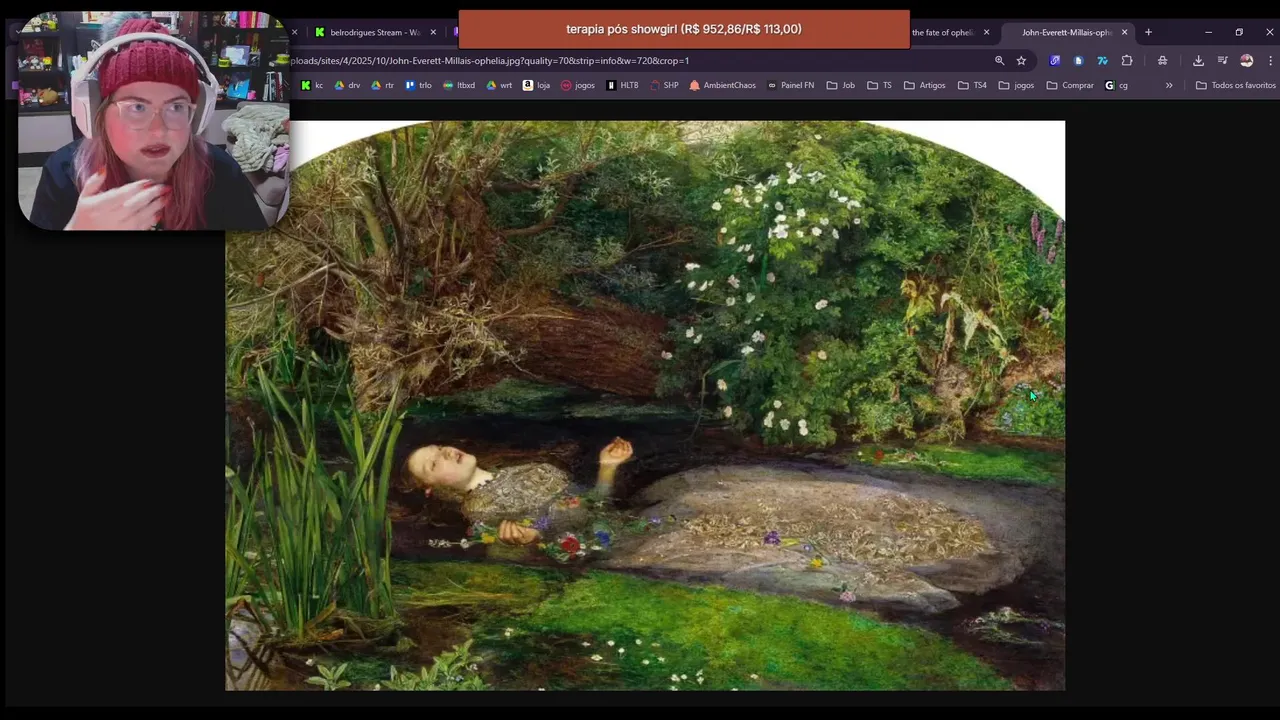Open the loja Amazon bookmark

tap(536, 86)
